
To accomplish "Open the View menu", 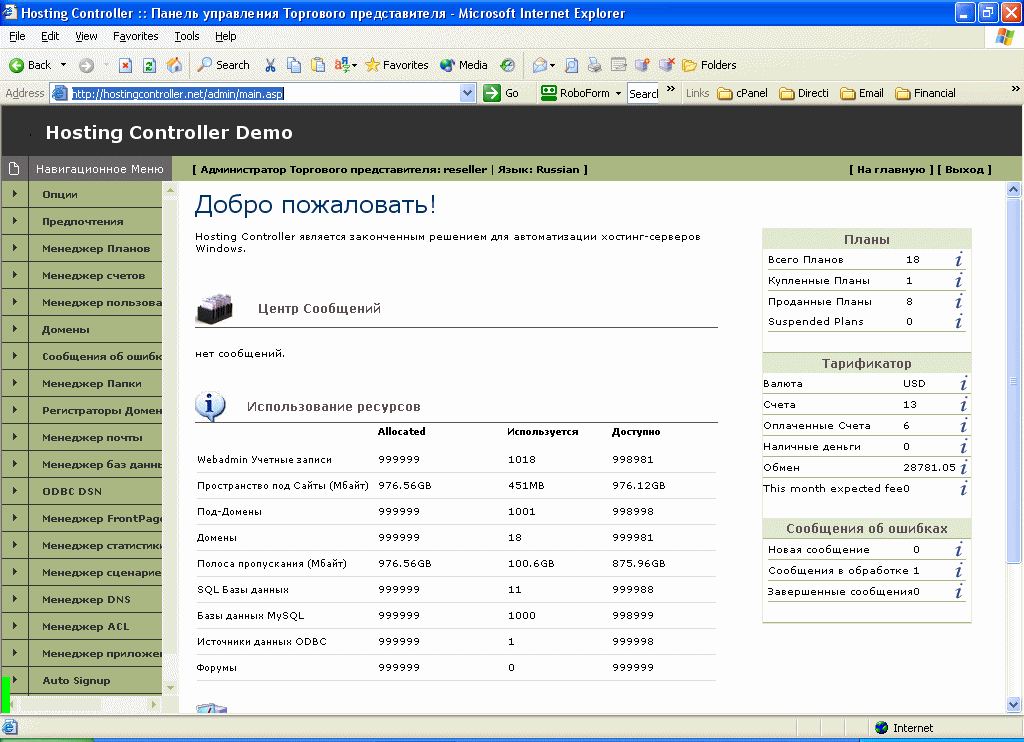I will 86,36.
